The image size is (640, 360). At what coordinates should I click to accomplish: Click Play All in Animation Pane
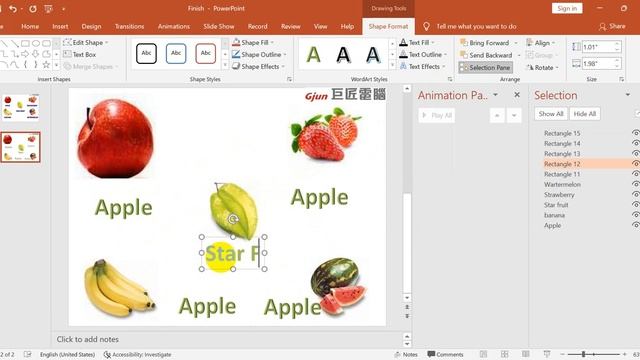[x=436, y=116]
